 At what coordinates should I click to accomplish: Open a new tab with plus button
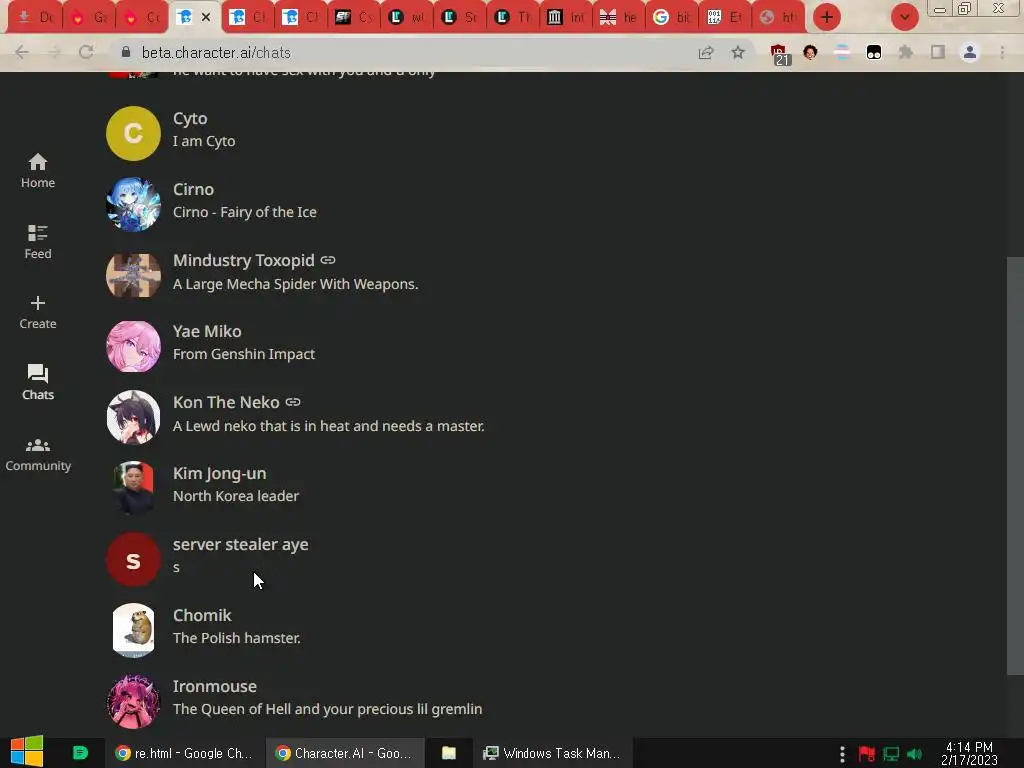tap(827, 17)
